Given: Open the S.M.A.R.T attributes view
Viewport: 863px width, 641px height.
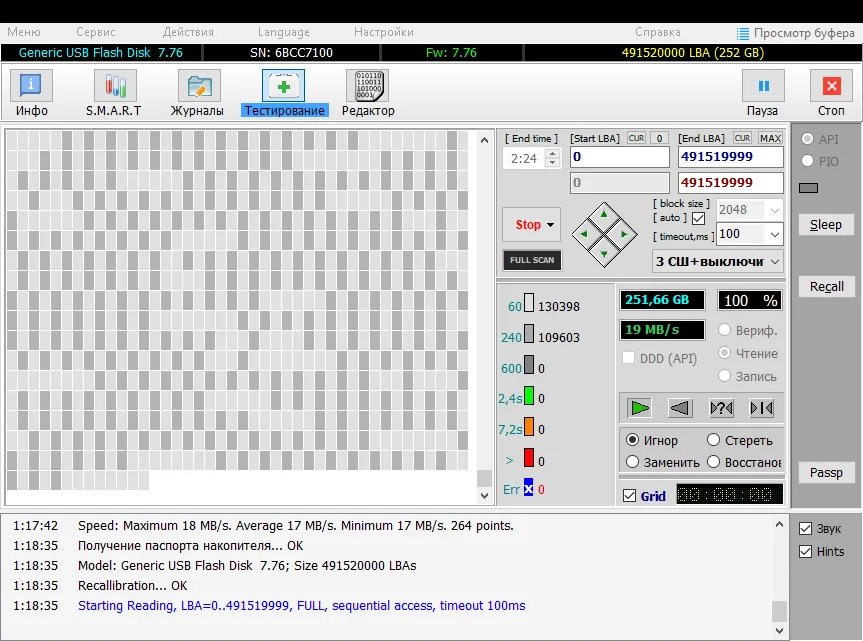Looking at the screenshot, I should pyautogui.click(x=113, y=88).
